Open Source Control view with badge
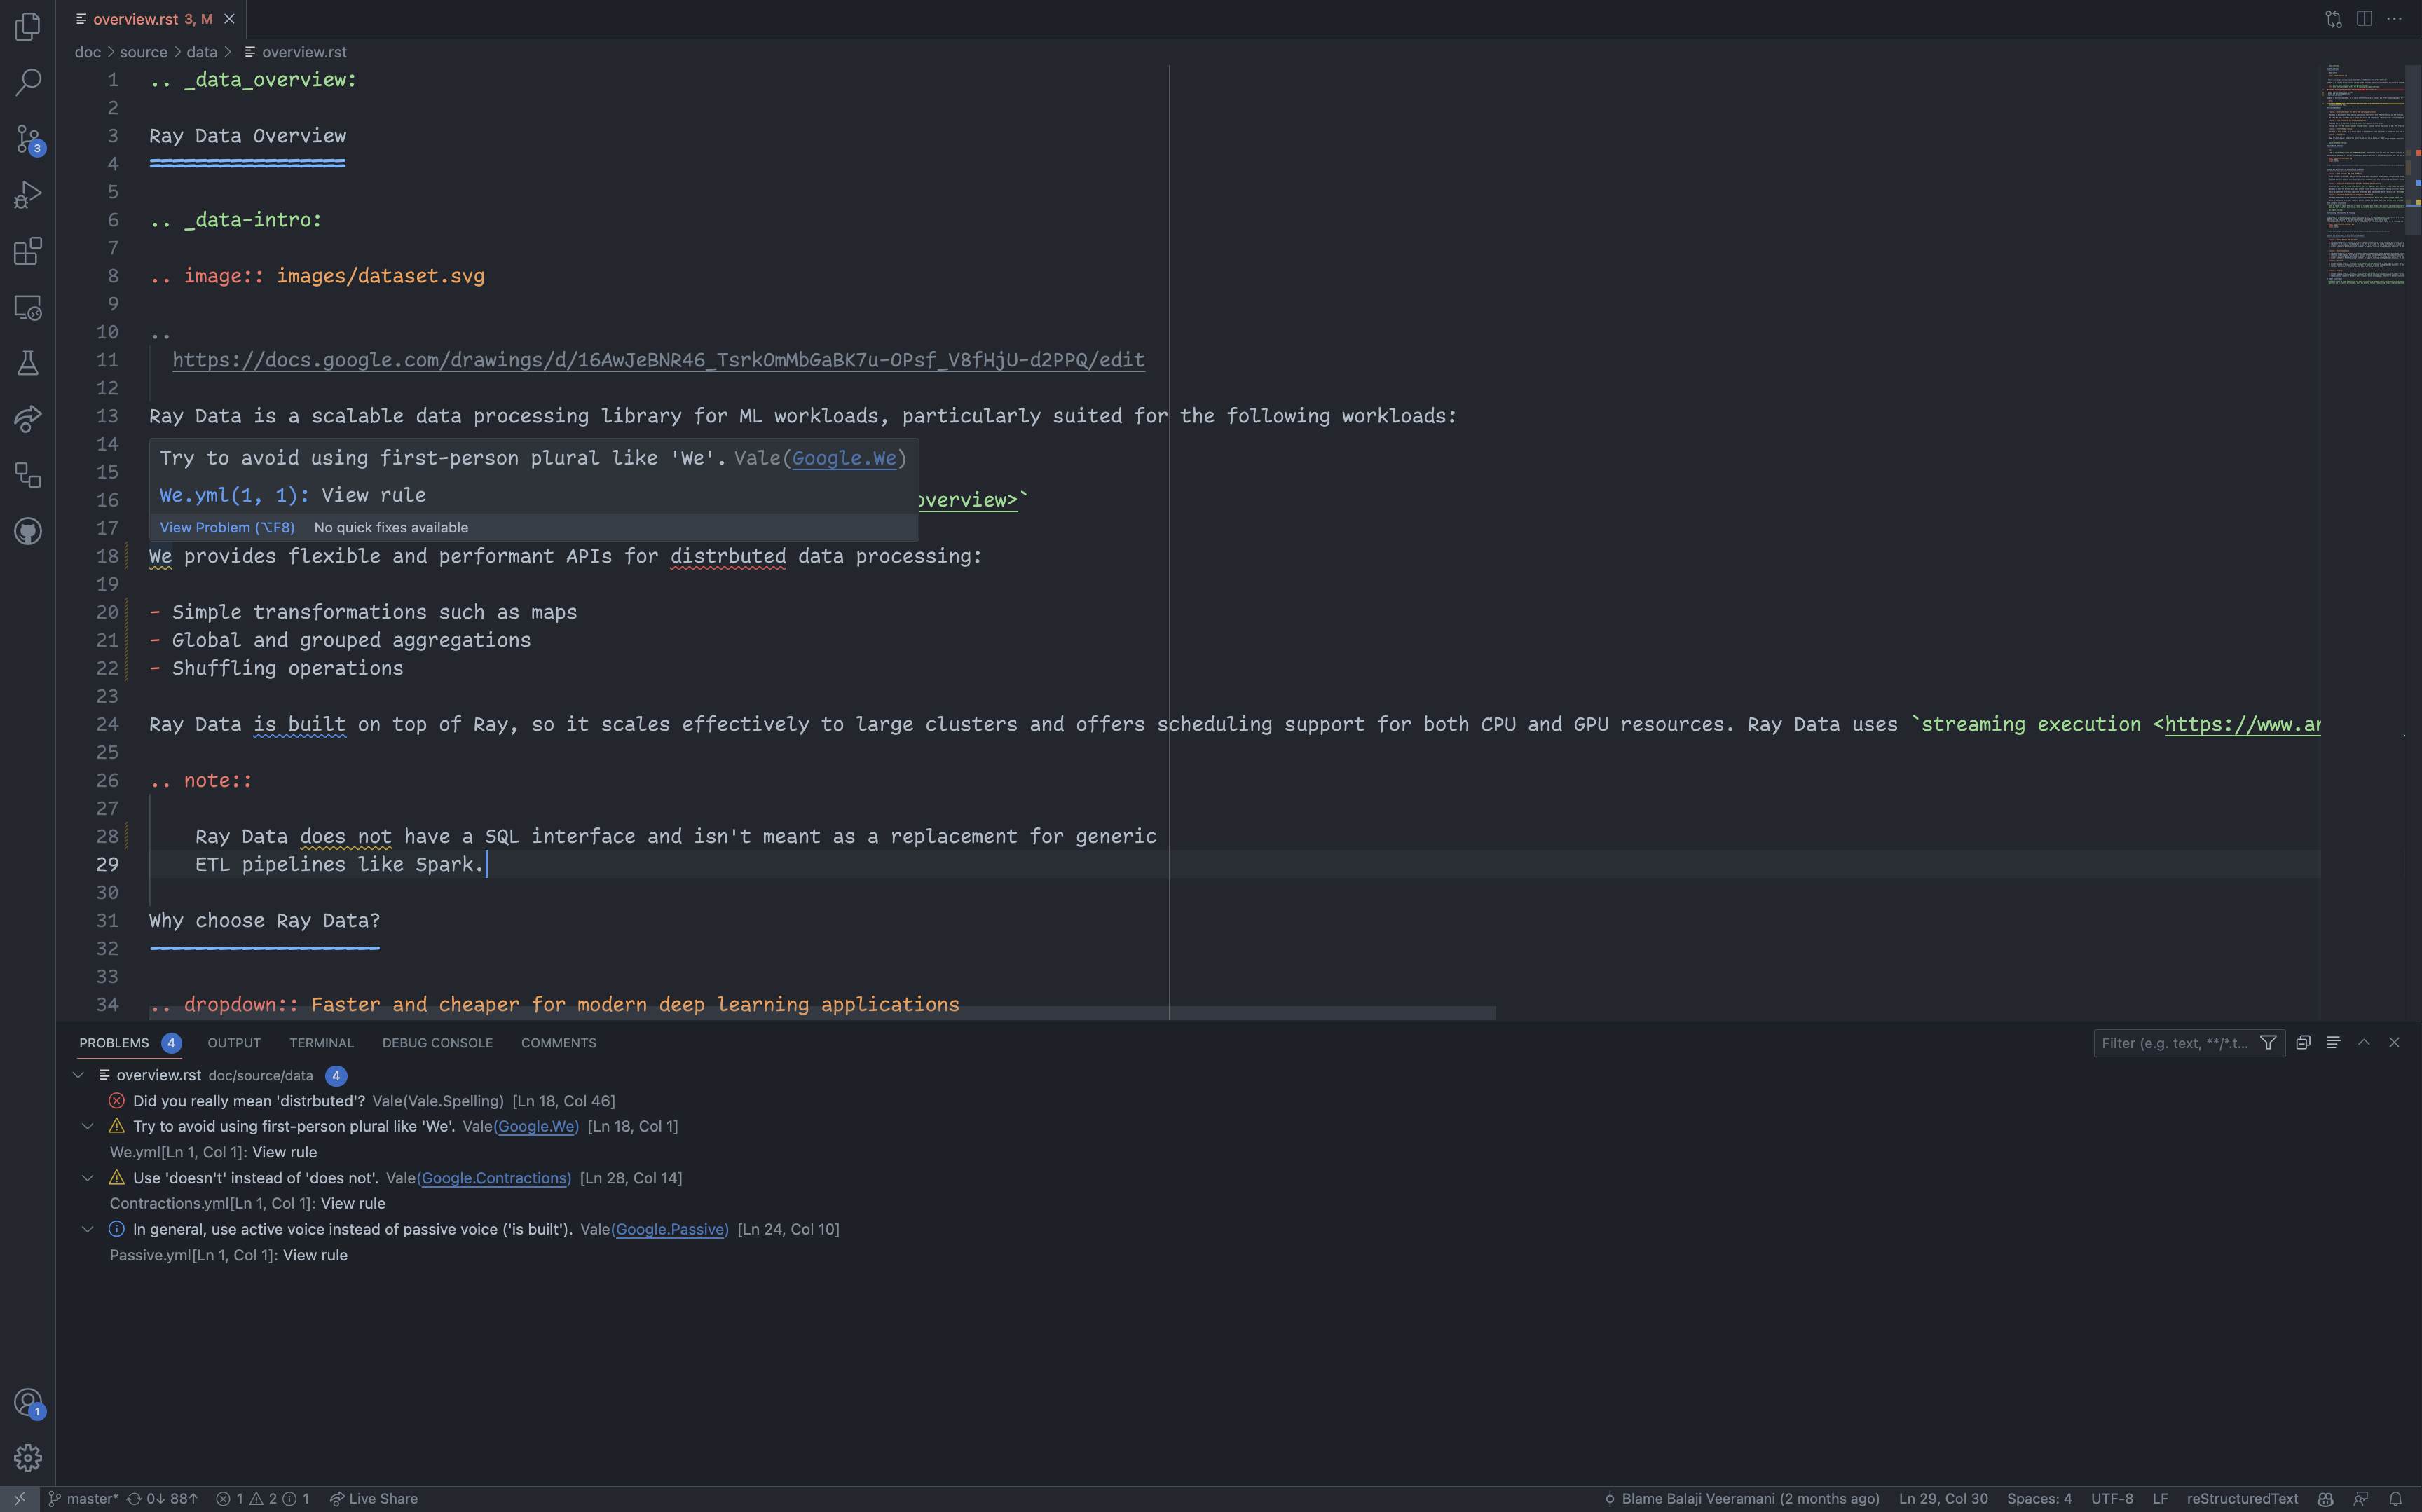The height and width of the screenshot is (1512, 2422). click(x=28, y=138)
